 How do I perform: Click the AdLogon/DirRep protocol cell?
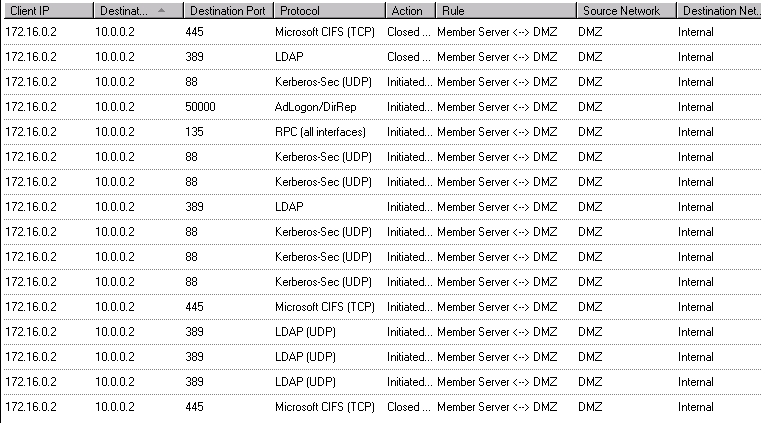[317, 107]
